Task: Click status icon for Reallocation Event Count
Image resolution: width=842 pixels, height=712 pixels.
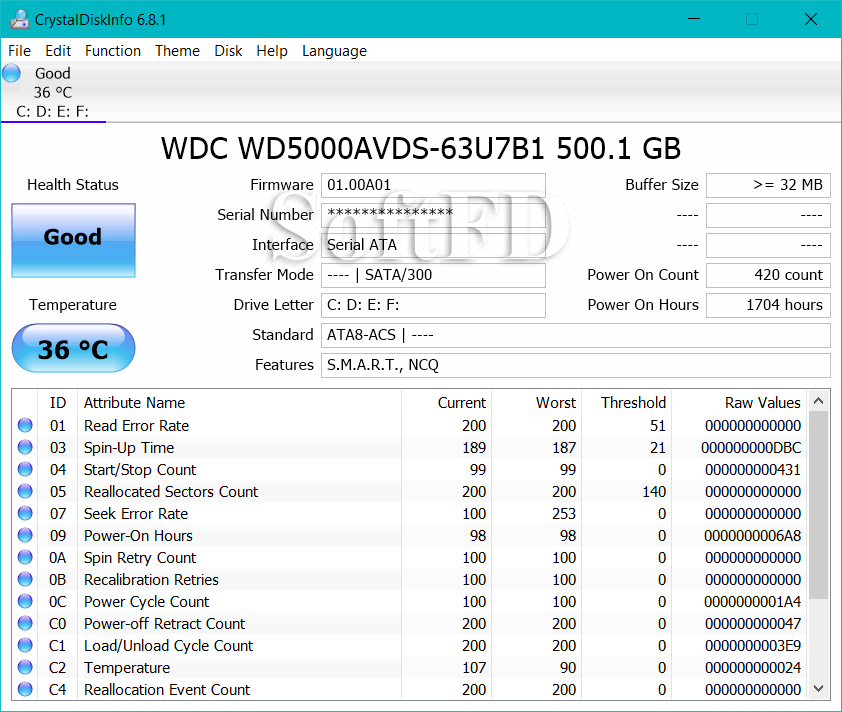Action: 25,689
